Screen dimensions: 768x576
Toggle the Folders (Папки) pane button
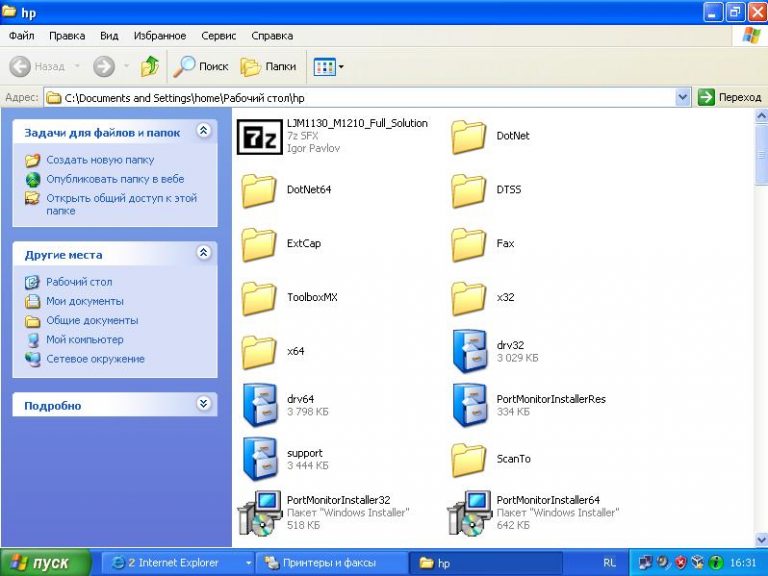[268, 66]
